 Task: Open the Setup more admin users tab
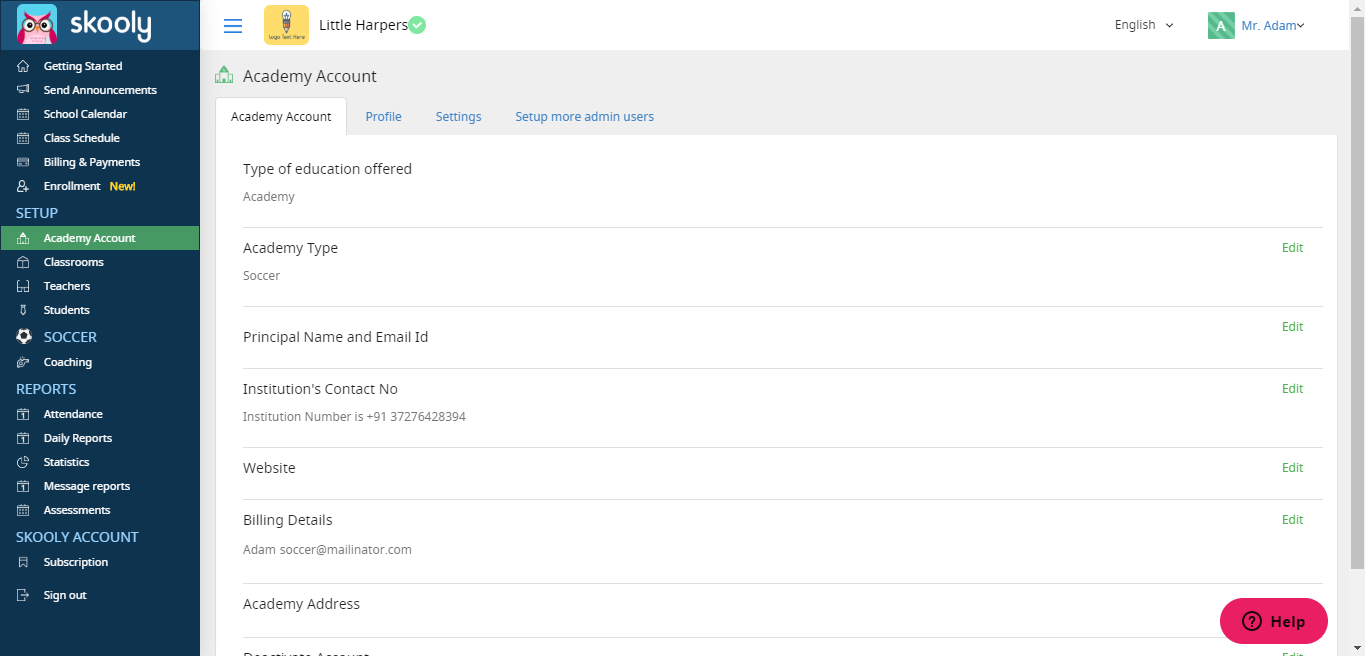tap(584, 117)
